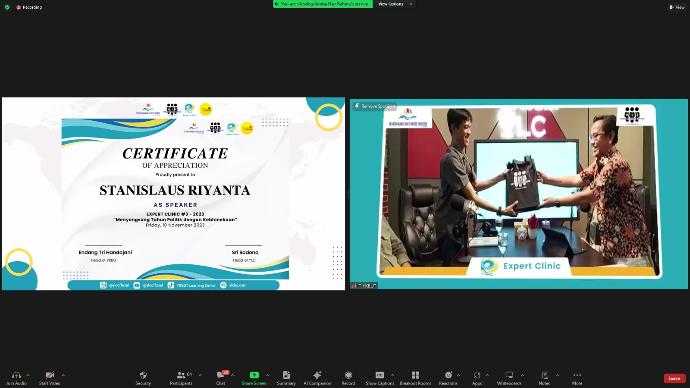Viewport: 690px width, 388px height.
Task: Click the red Leave button
Action: pyautogui.click(x=674, y=378)
